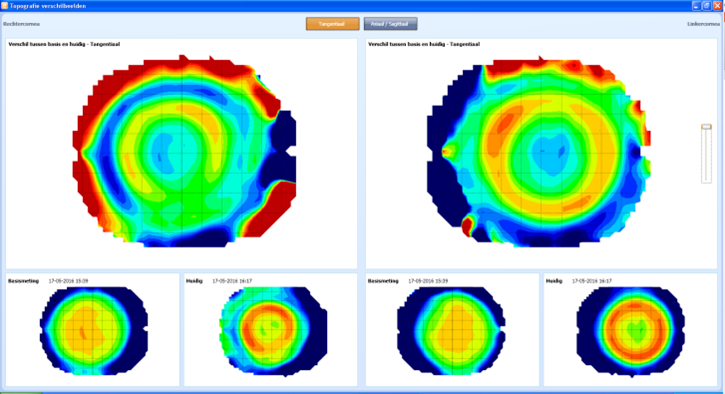Select right eye Basismeting topography thumbnail
Image resolution: width=725 pixels, height=394 pixels.
pos(94,331)
